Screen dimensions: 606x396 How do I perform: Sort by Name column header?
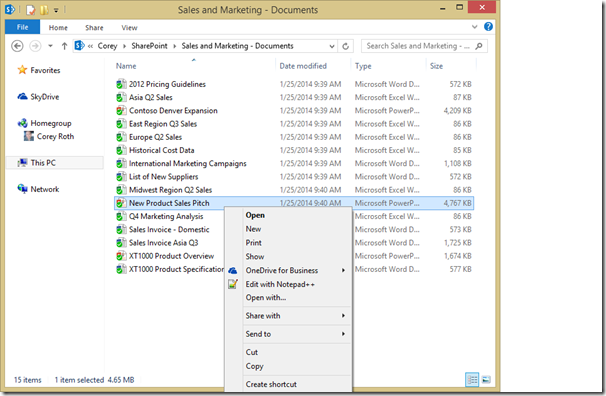pos(126,66)
